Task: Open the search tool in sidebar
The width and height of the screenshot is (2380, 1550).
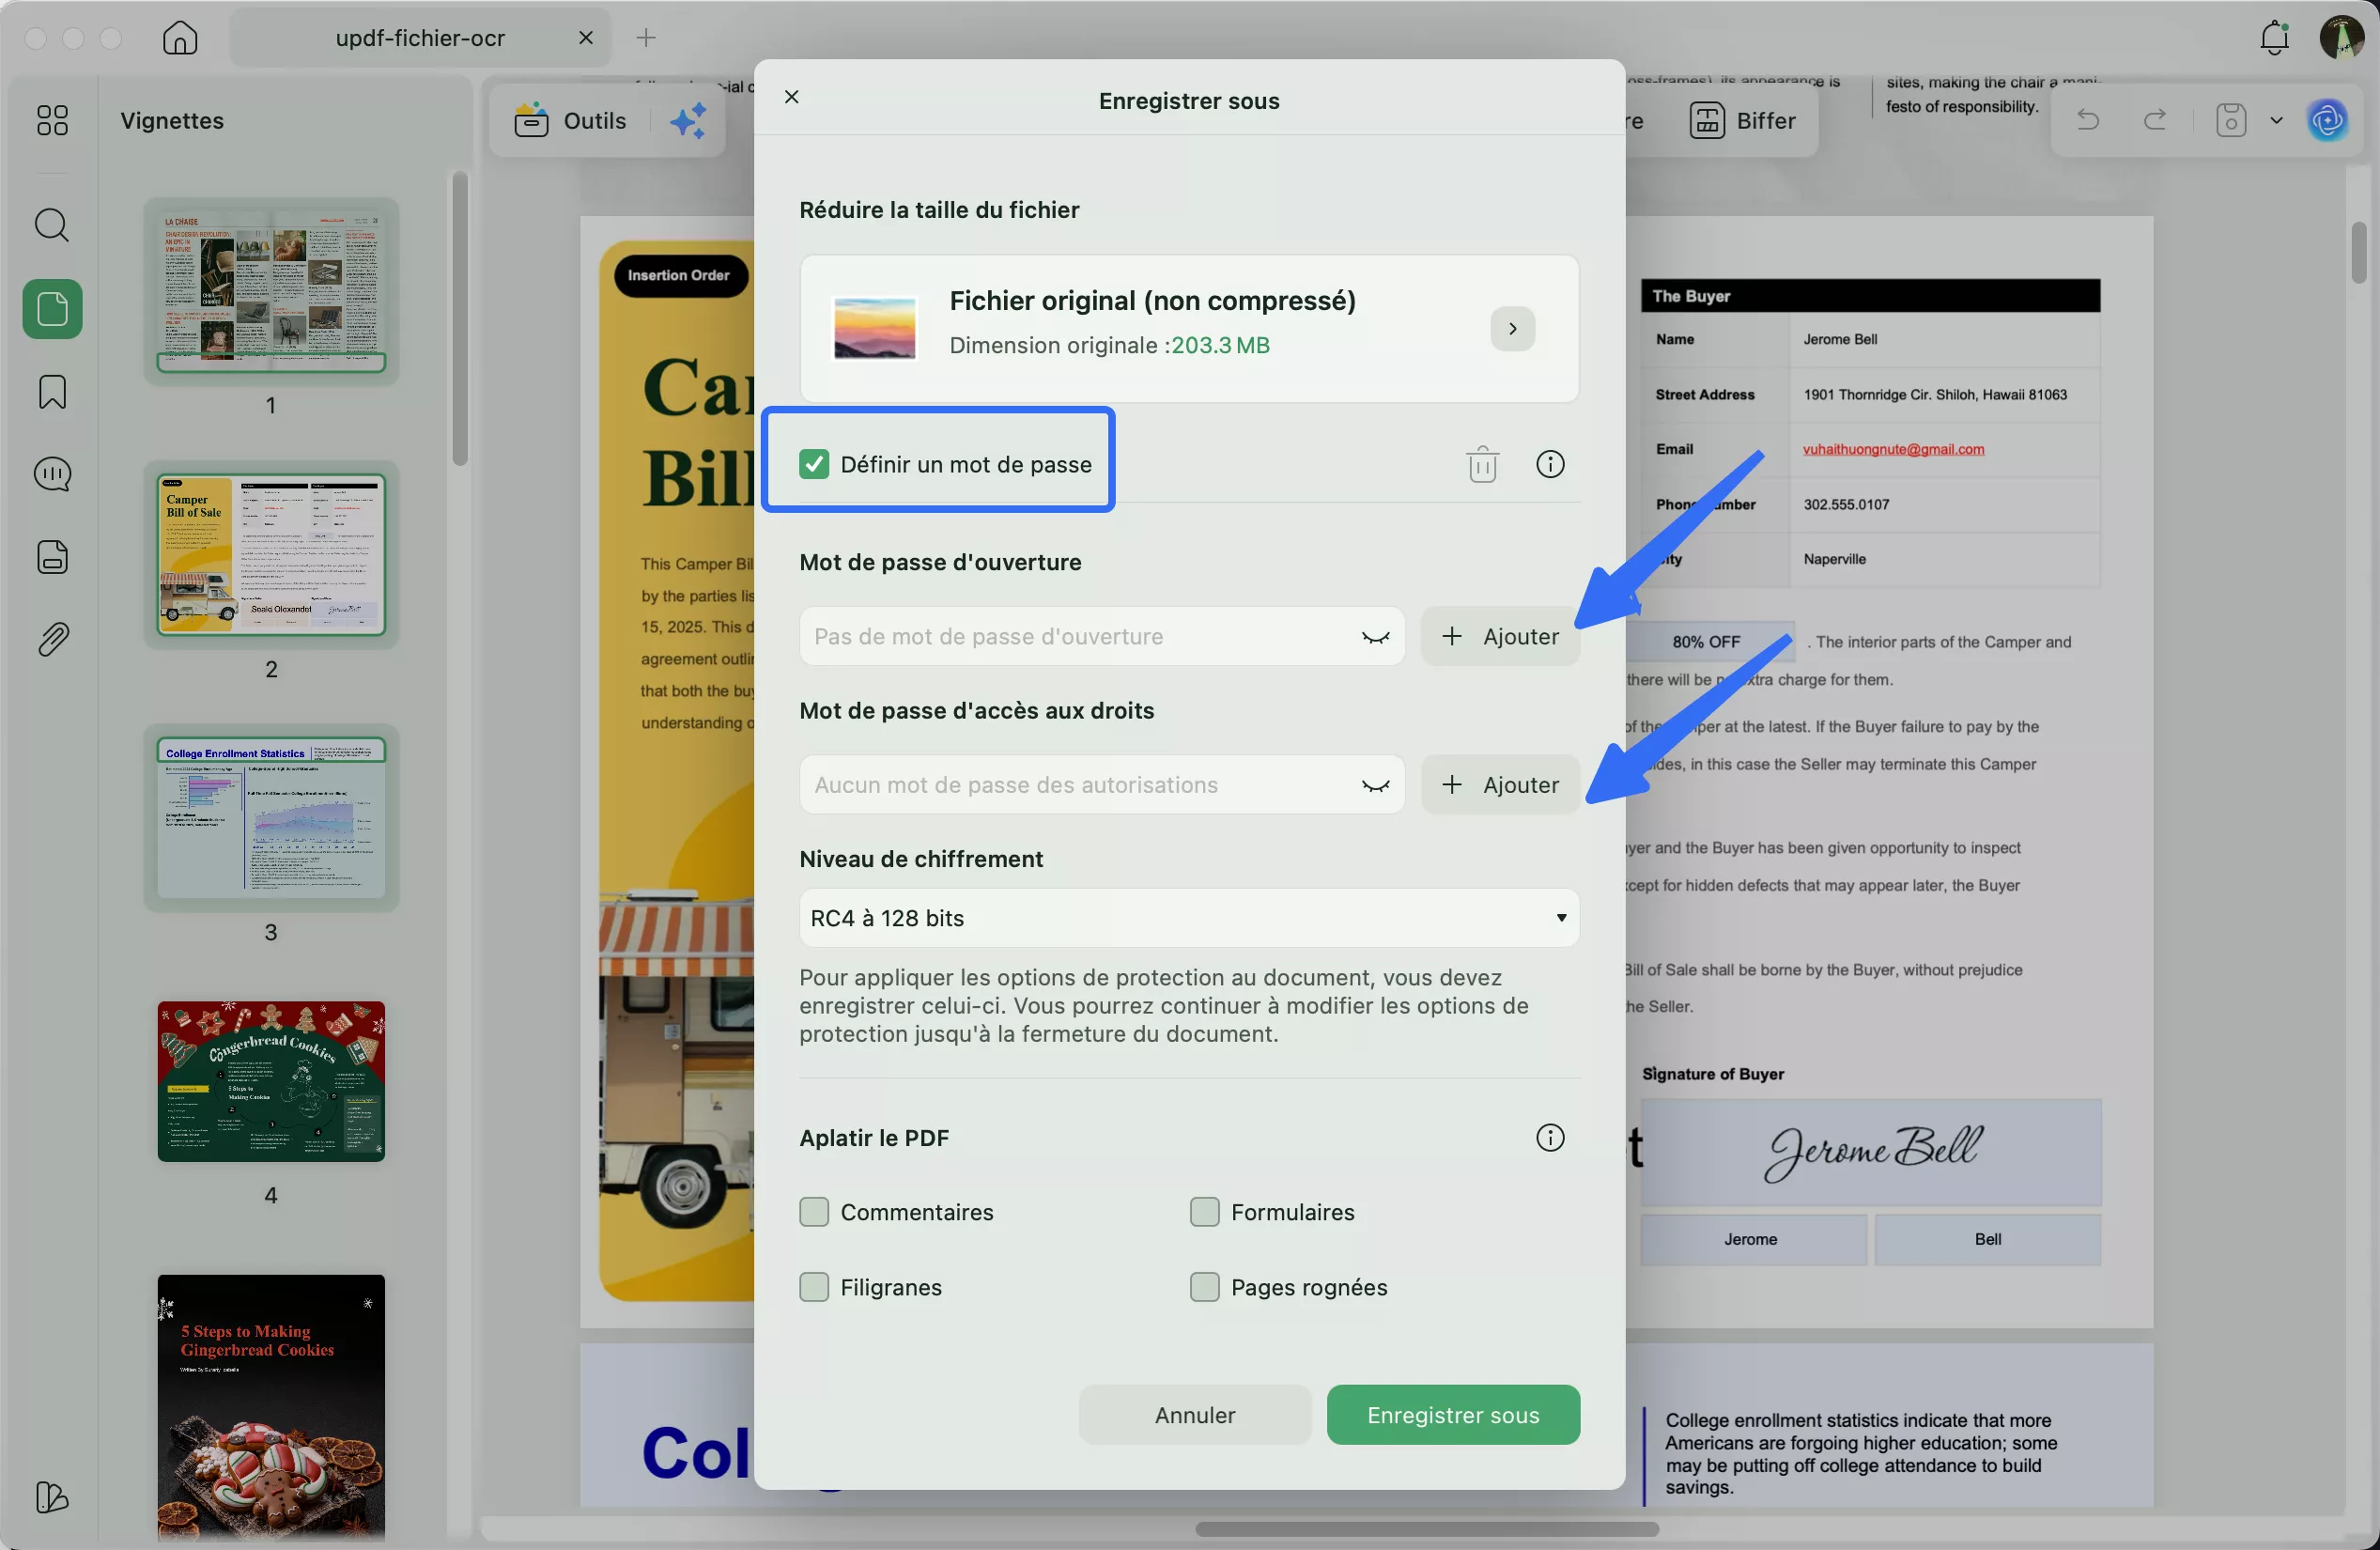Action: click(x=52, y=225)
